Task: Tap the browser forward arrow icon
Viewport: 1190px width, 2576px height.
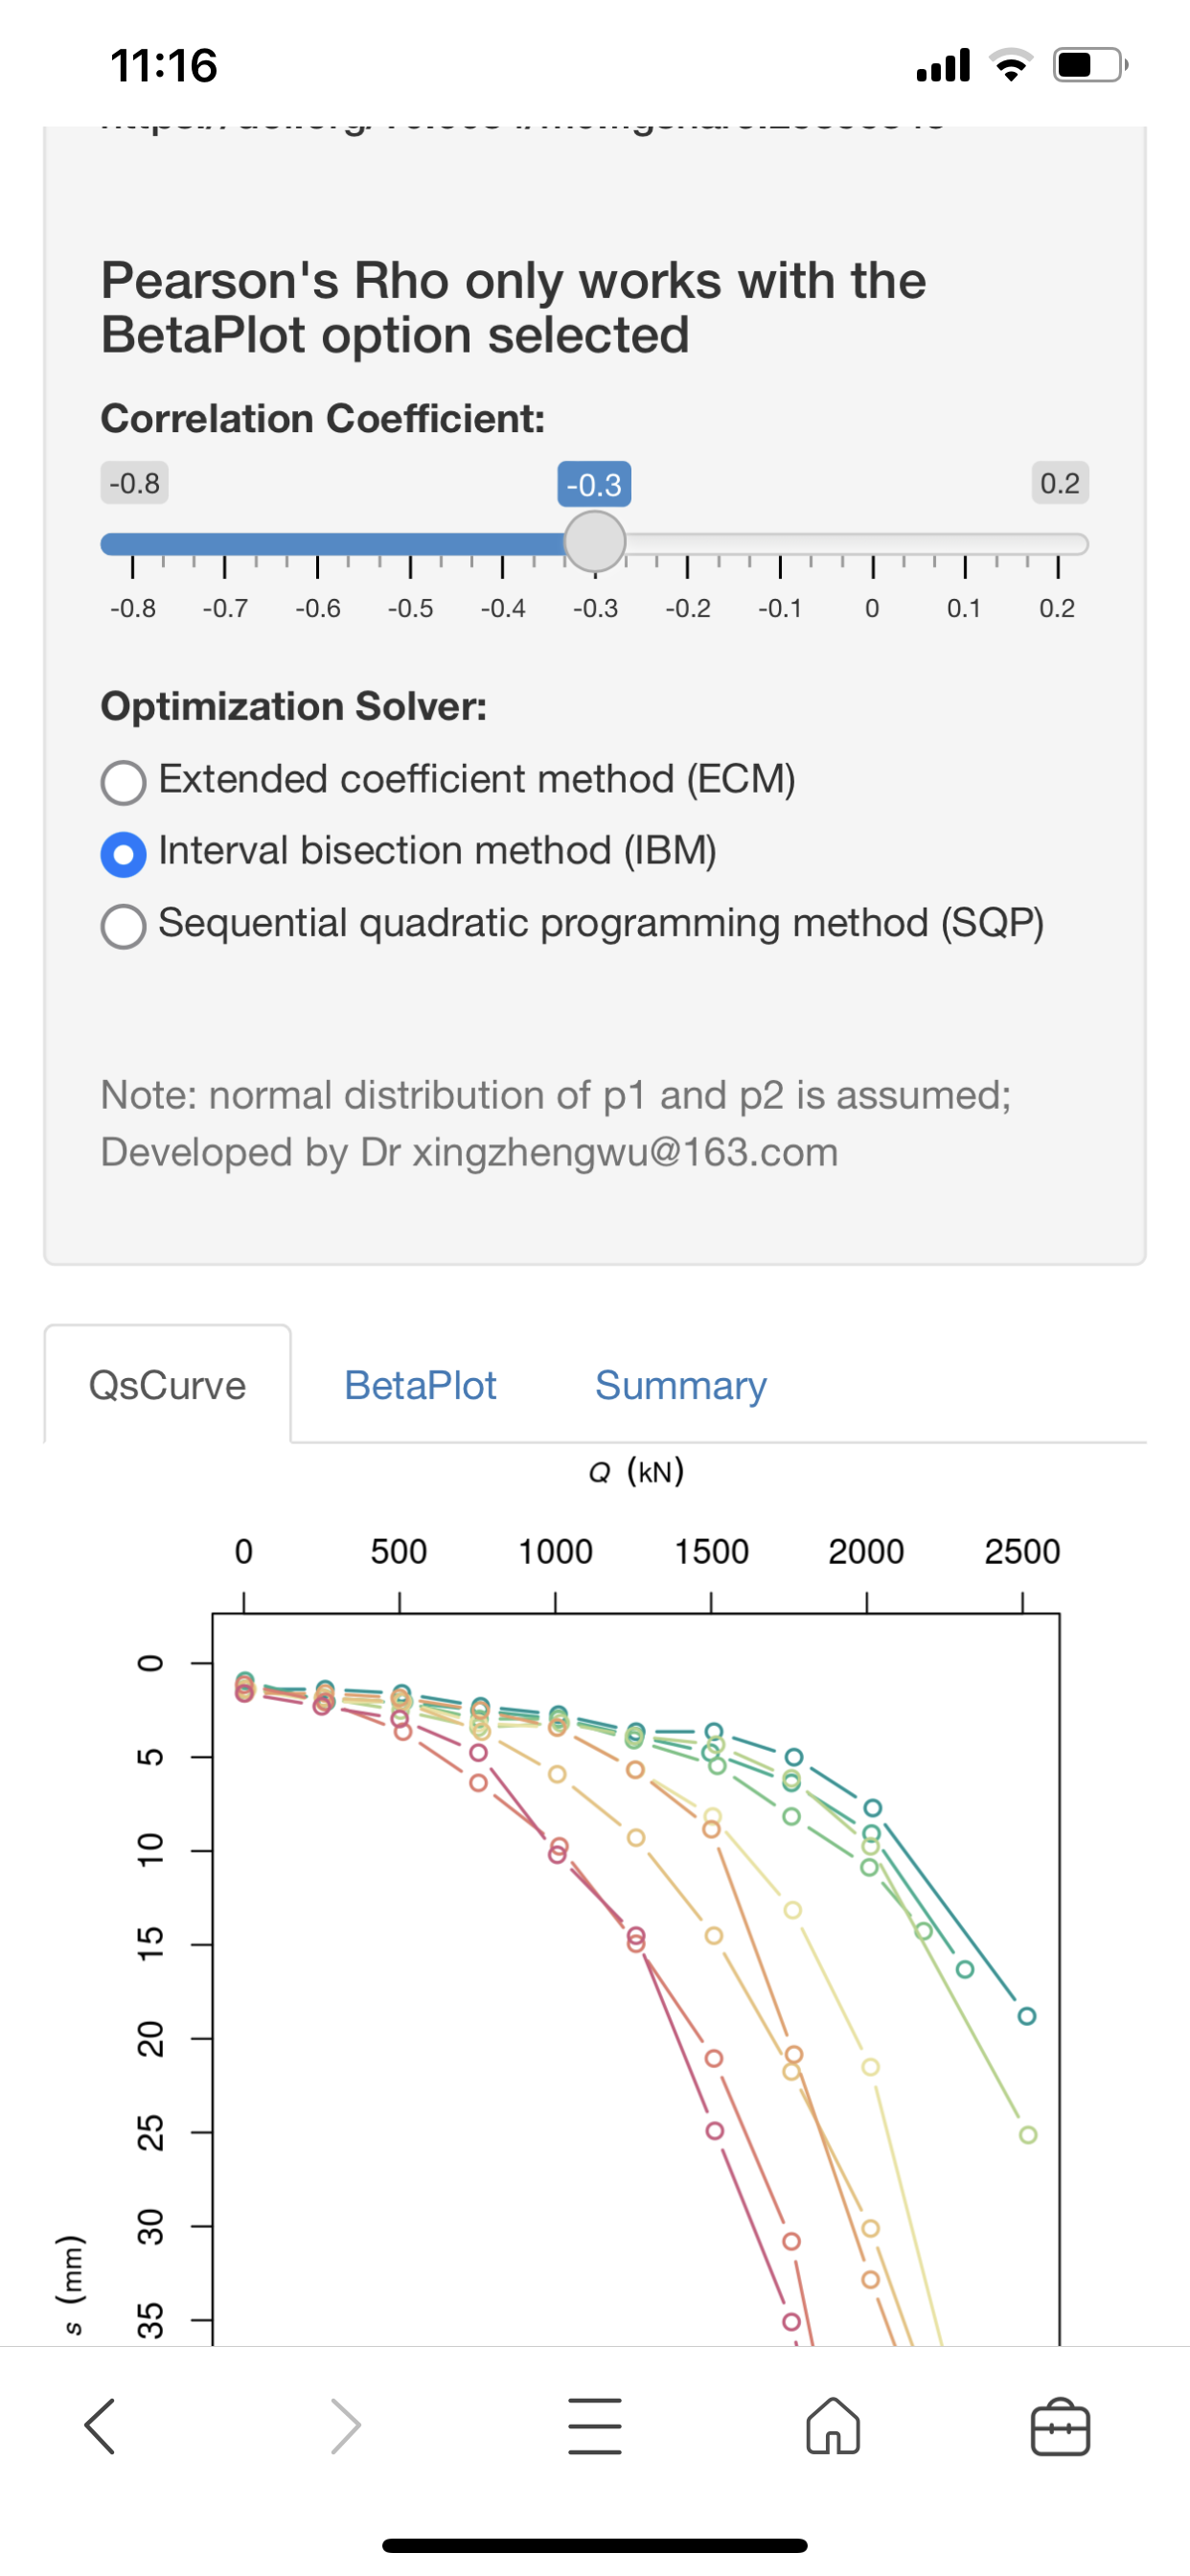Action: tap(345, 2426)
